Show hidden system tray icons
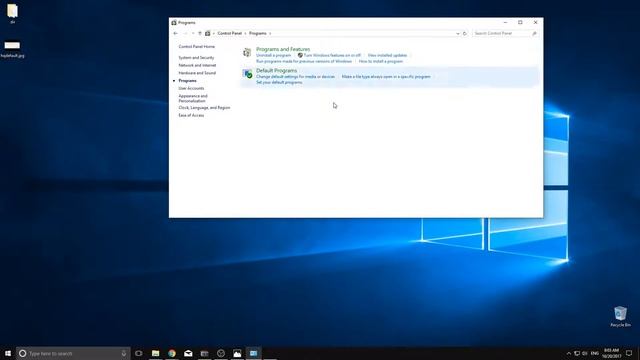The width and height of the screenshot is (640, 360). coord(569,353)
